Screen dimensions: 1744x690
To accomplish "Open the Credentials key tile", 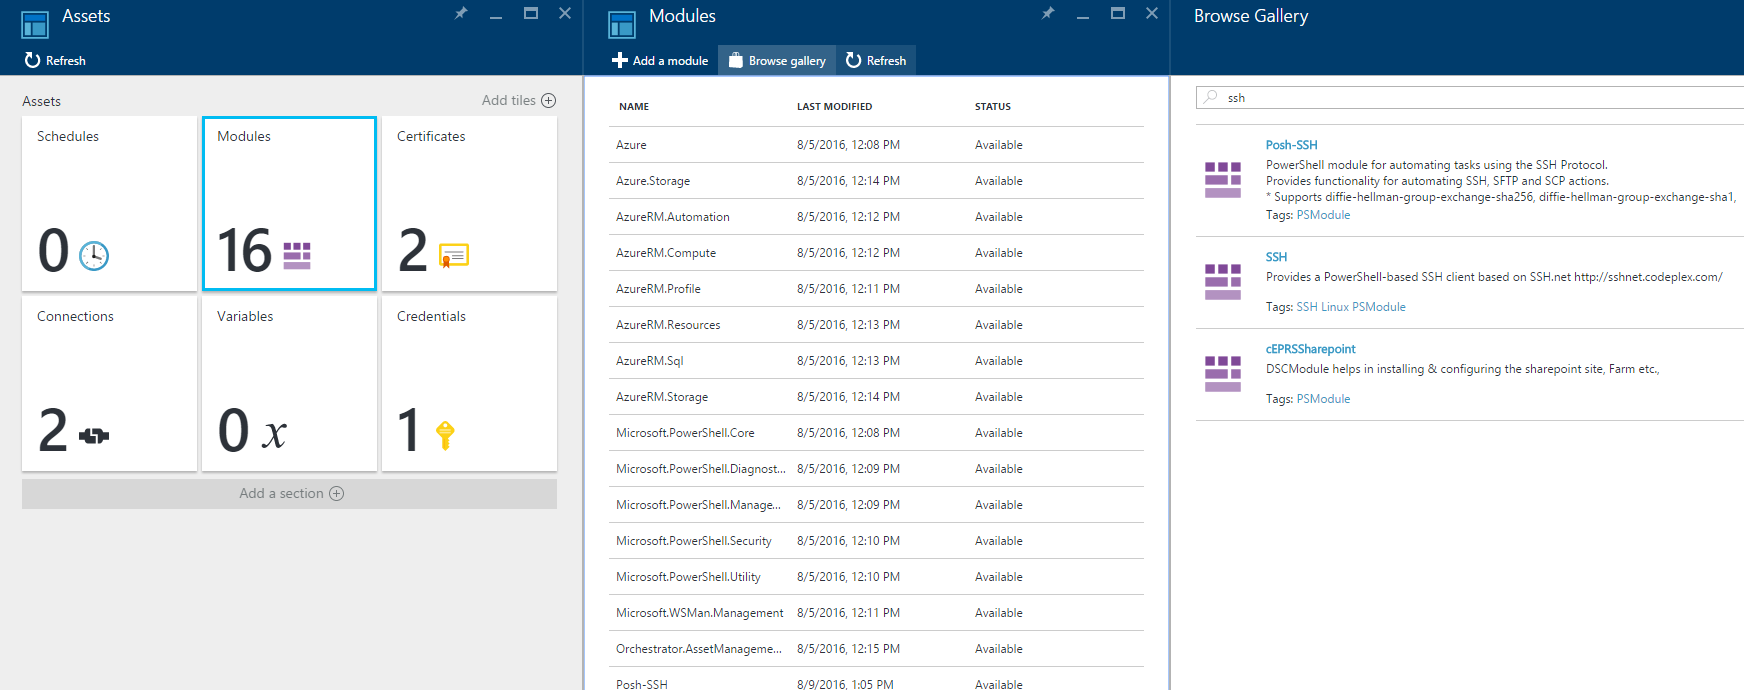I will [469, 383].
